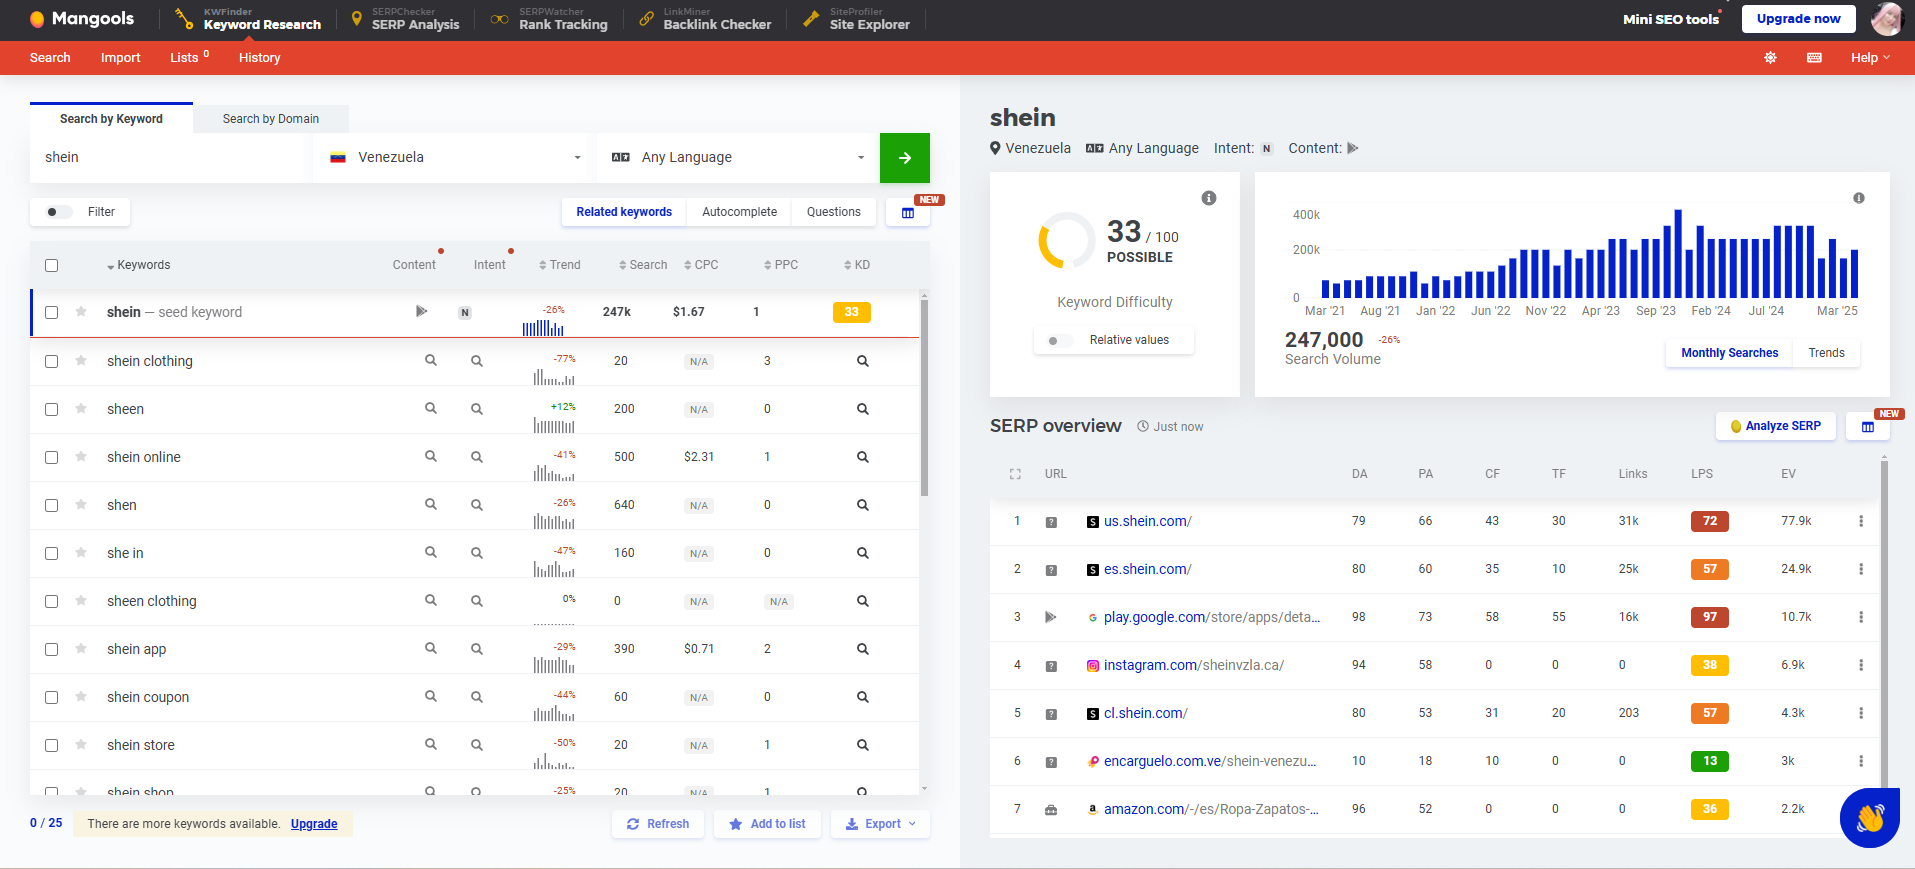This screenshot has width=1915, height=869.
Task: Star the sheen keyword
Action: click(x=81, y=408)
